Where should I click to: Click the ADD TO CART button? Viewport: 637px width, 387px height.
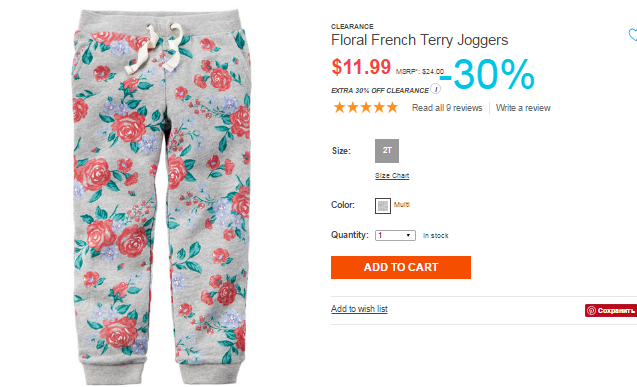[x=401, y=267]
